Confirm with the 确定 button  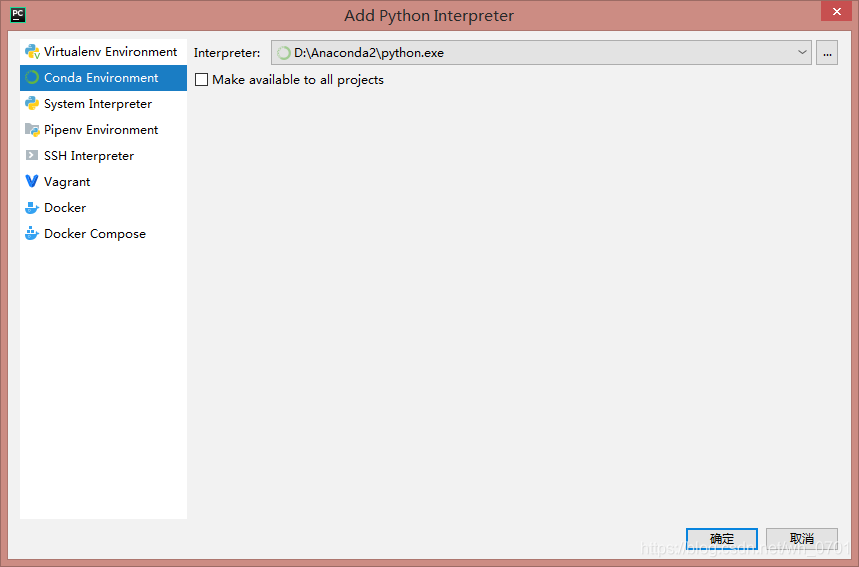coord(721,539)
